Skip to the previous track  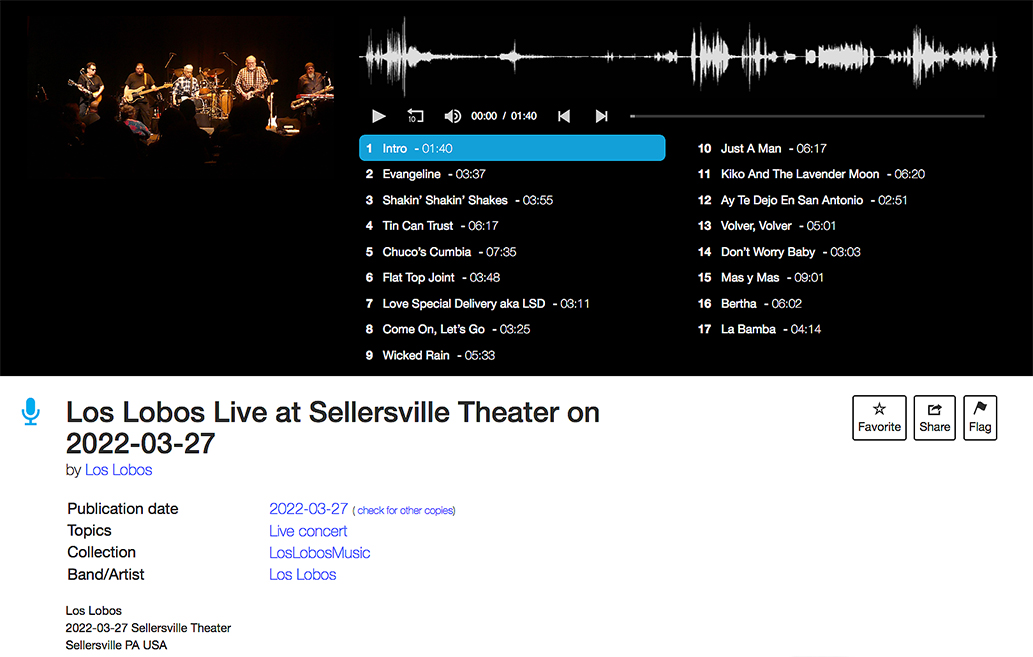[x=564, y=116]
